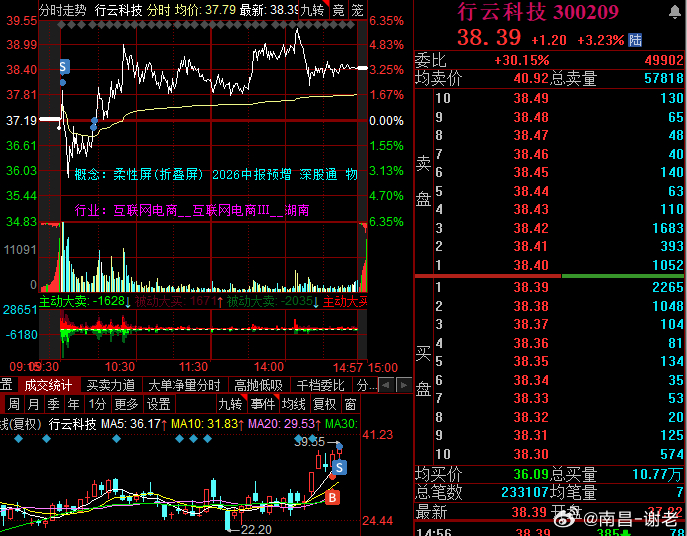This screenshot has width=687, height=536.
Task: Click the stock title 行云科技 300209
Action: click(538, 12)
